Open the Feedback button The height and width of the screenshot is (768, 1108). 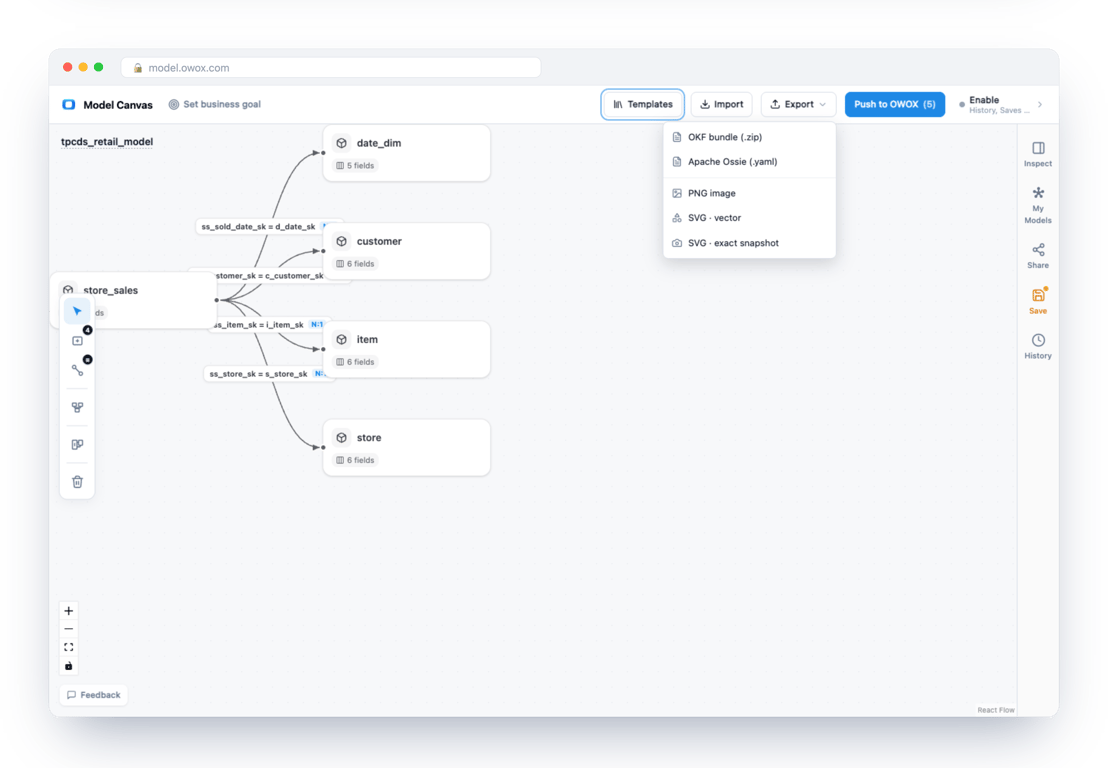94,695
